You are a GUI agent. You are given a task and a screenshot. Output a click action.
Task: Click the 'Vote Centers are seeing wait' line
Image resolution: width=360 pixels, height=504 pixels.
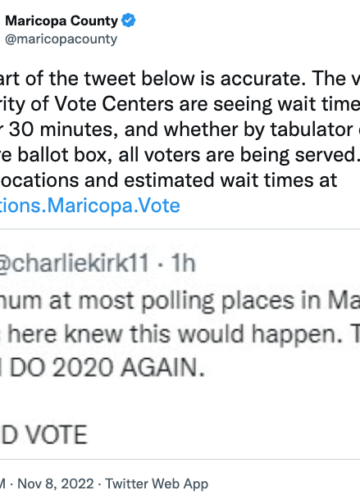(x=180, y=104)
